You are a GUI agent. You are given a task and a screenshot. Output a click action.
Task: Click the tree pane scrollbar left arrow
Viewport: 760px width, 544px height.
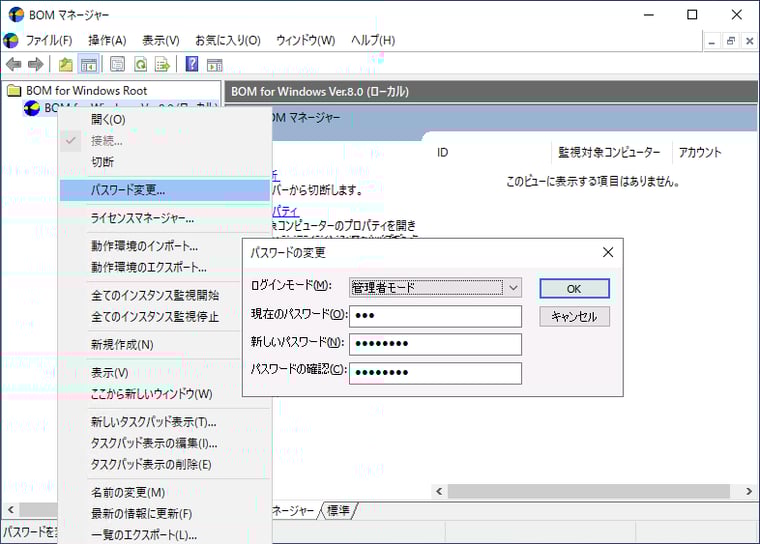(11, 510)
